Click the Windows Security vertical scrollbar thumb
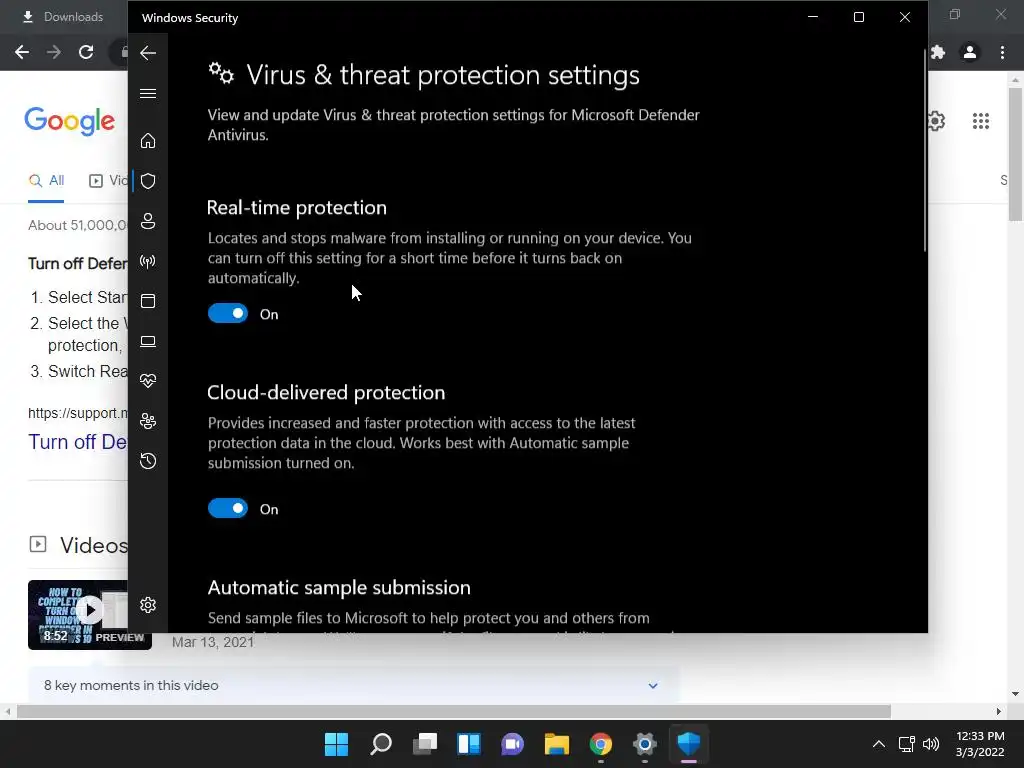The height and width of the screenshot is (768, 1024). [x=925, y=152]
